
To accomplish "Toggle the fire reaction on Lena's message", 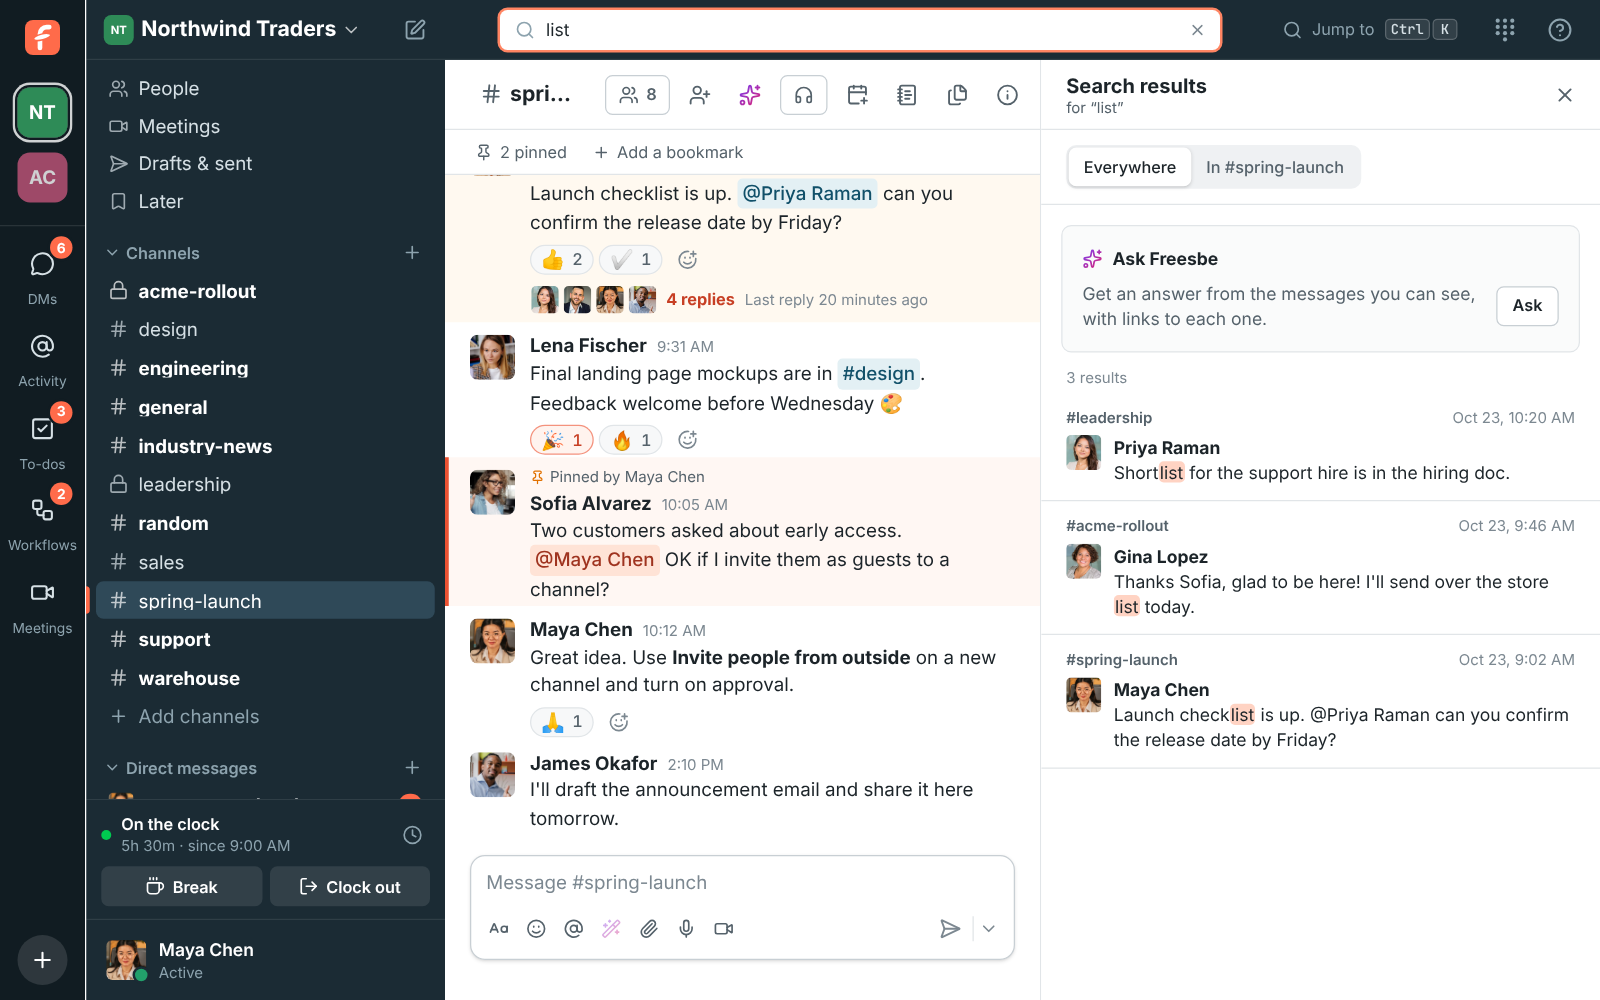I will [631, 440].
